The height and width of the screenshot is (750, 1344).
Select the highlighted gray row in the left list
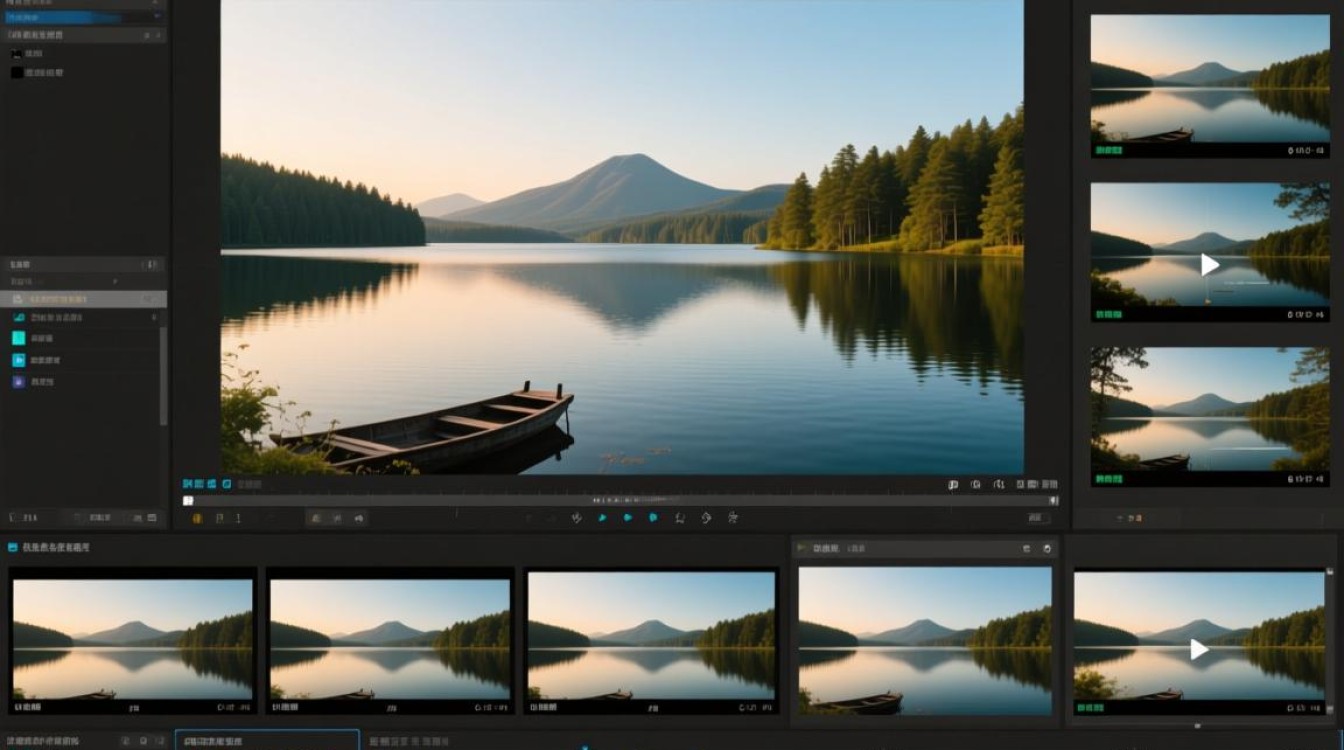(83, 299)
